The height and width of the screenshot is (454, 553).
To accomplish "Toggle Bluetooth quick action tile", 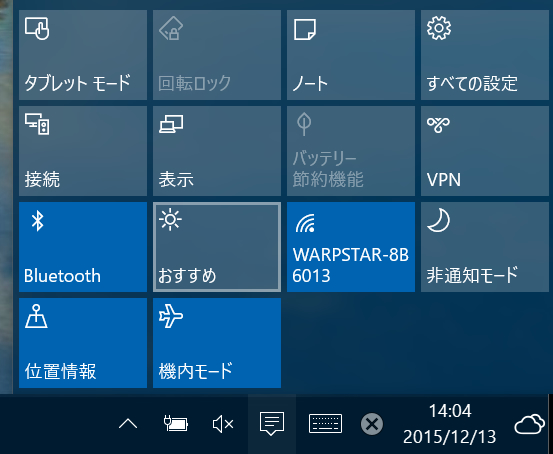I will coord(83,247).
